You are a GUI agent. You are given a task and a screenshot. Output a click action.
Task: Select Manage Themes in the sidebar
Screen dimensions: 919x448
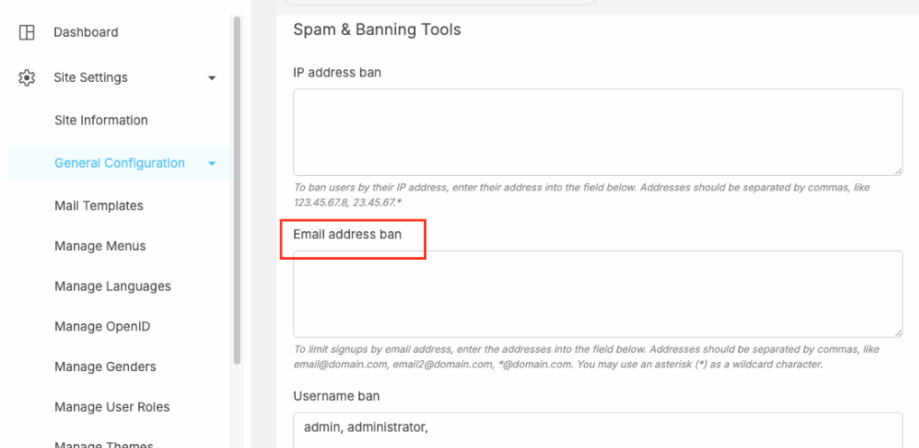point(104,444)
